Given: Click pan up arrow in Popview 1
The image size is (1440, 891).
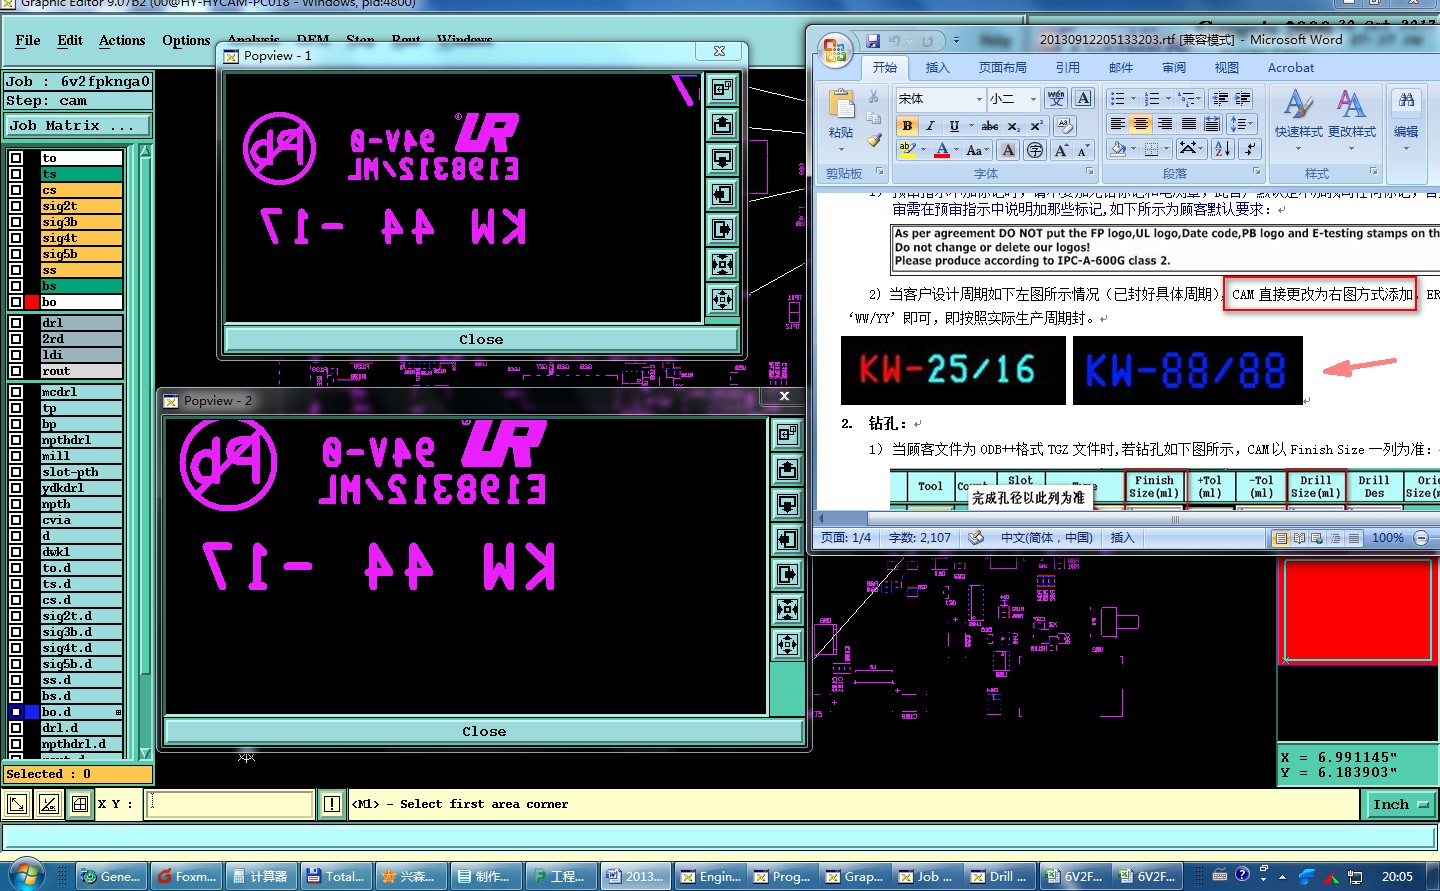Looking at the screenshot, I should click(x=723, y=124).
